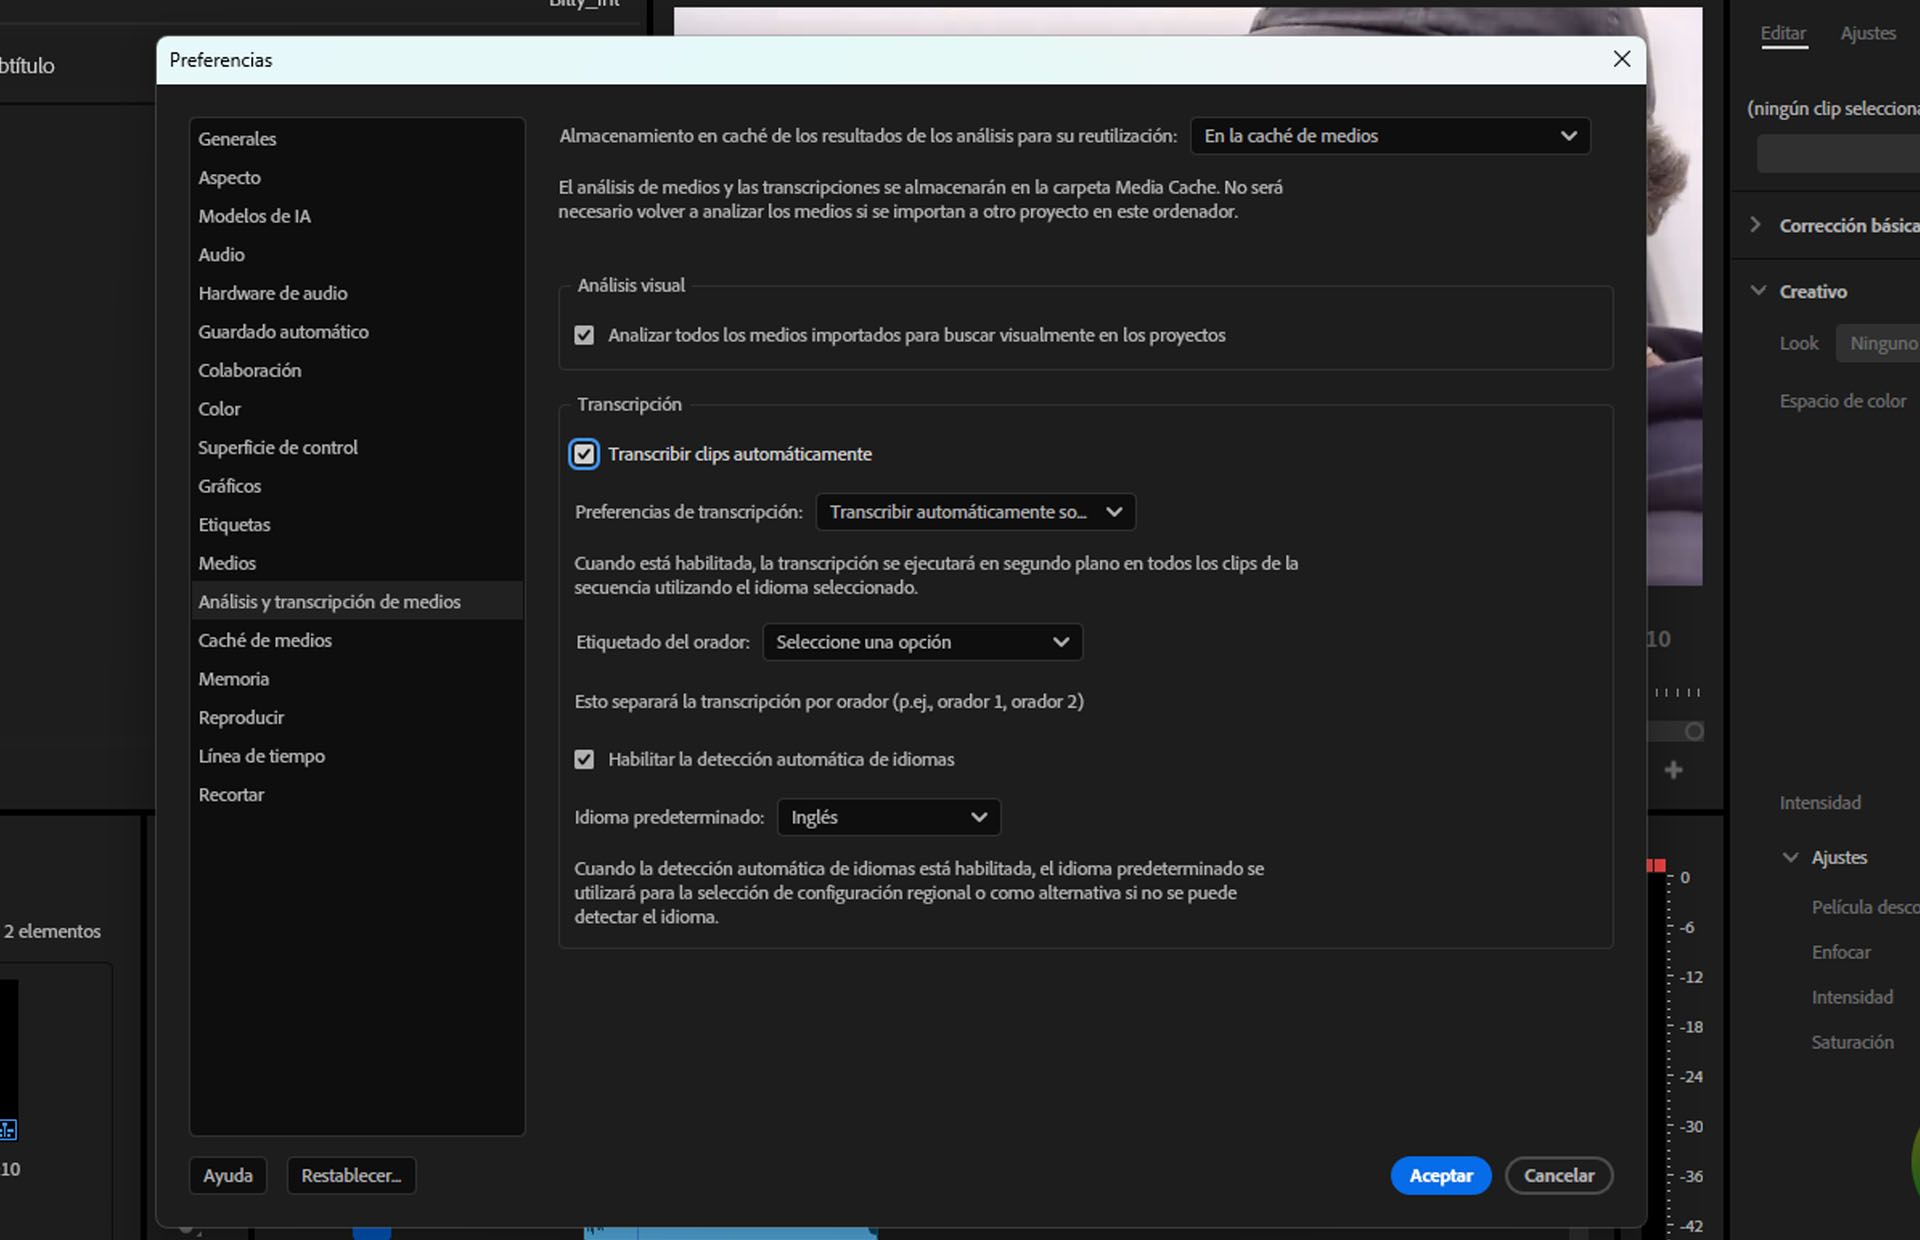Open the cache storage location dropdown
1920x1240 pixels.
pos(1389,136)
